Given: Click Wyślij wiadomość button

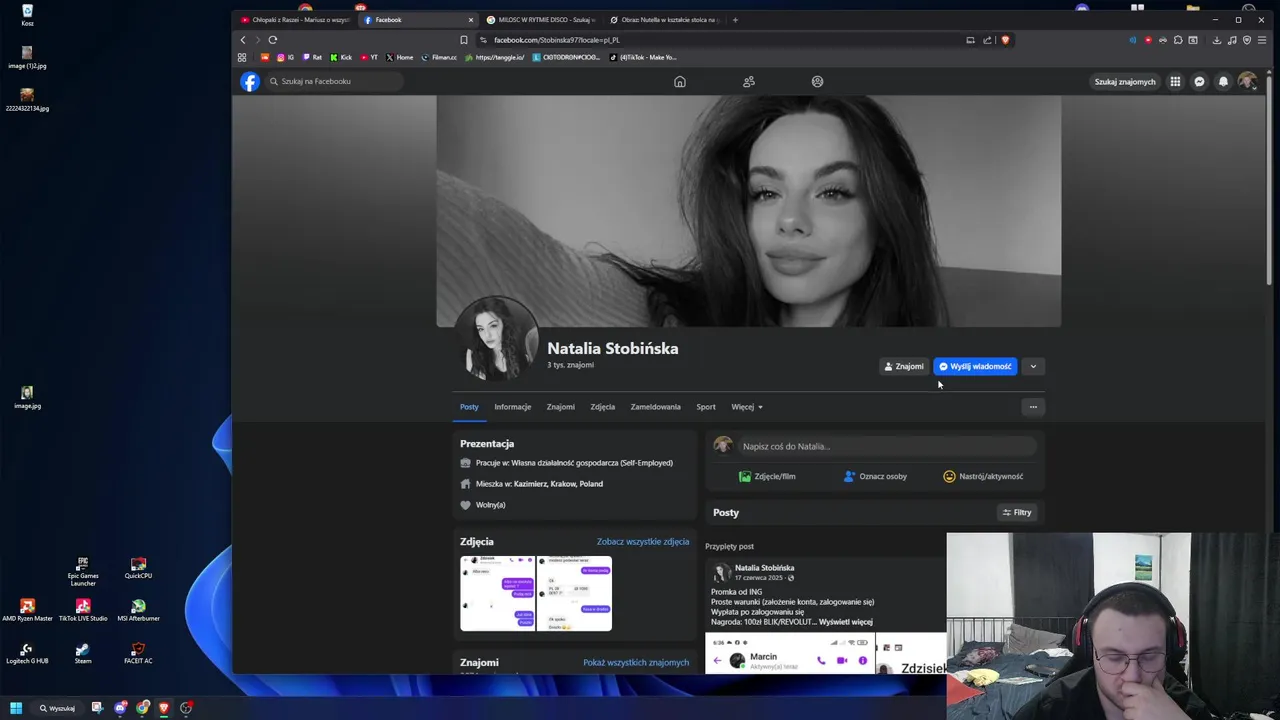Looking at the screenshot, I should 975,367.
